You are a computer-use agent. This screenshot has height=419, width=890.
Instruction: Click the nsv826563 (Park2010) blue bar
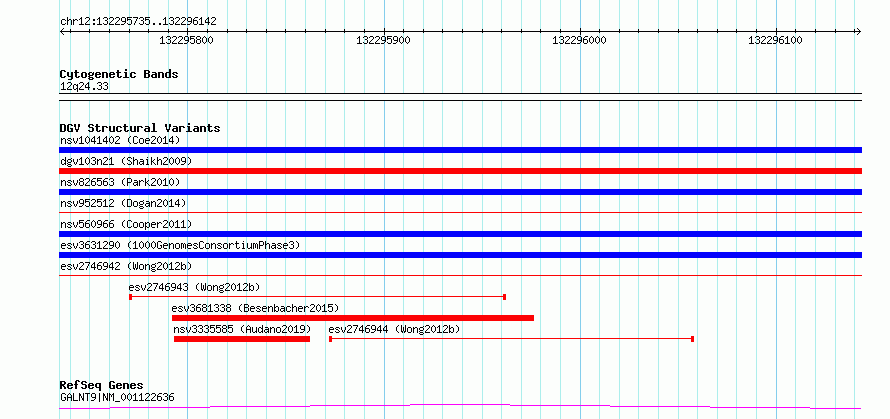460,192
